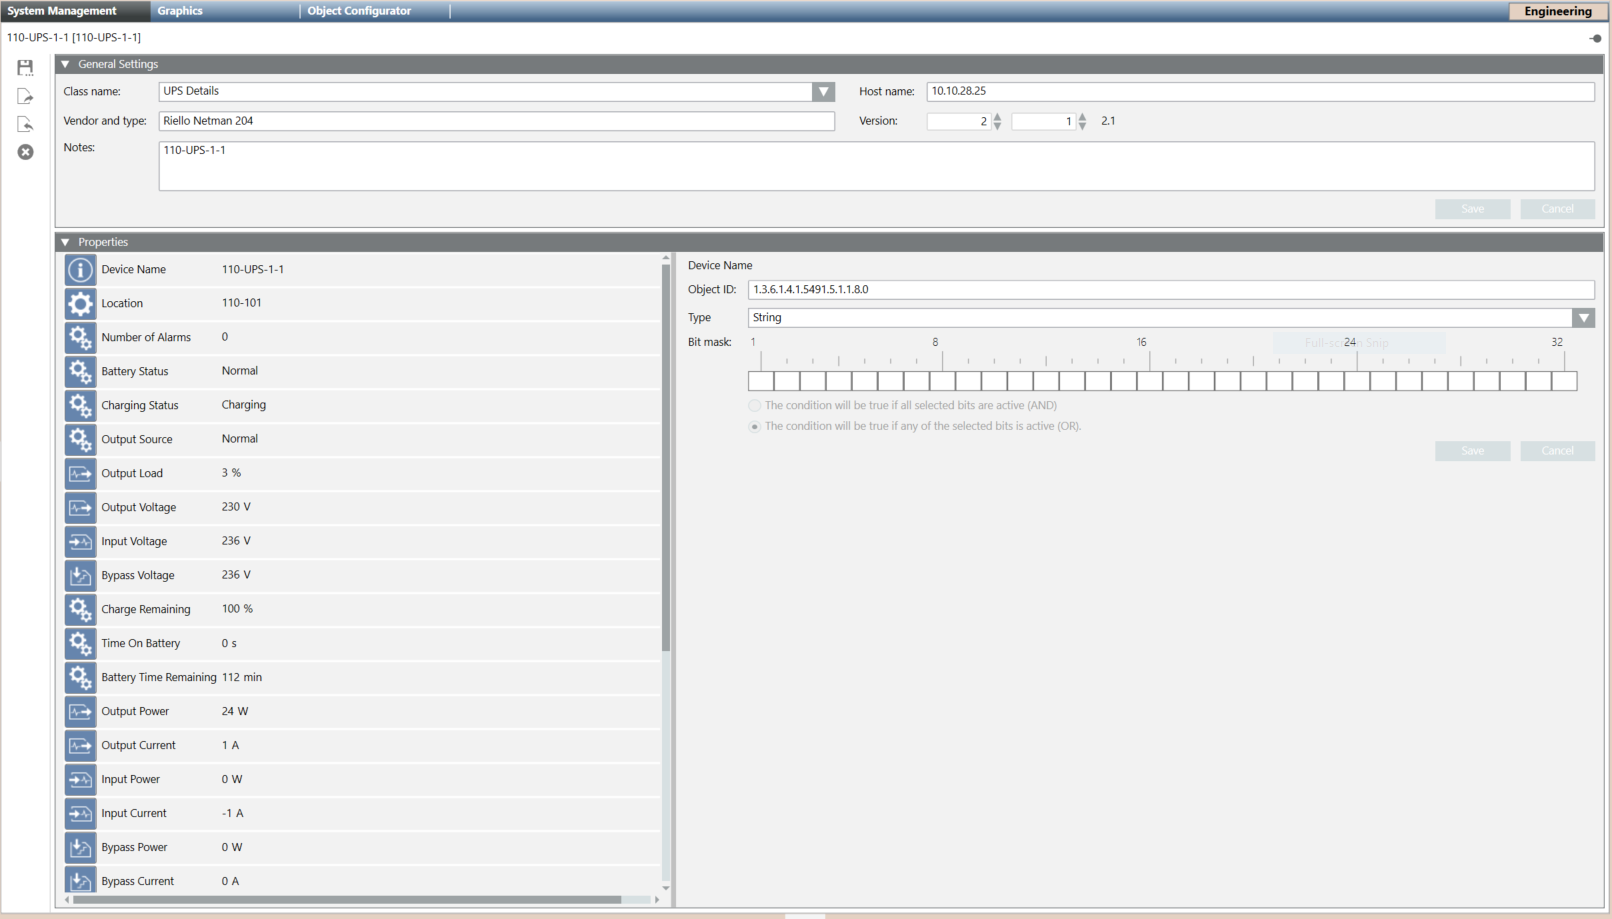
Task: Click the Bypass Voltage property icon
Action: [80, 575]
